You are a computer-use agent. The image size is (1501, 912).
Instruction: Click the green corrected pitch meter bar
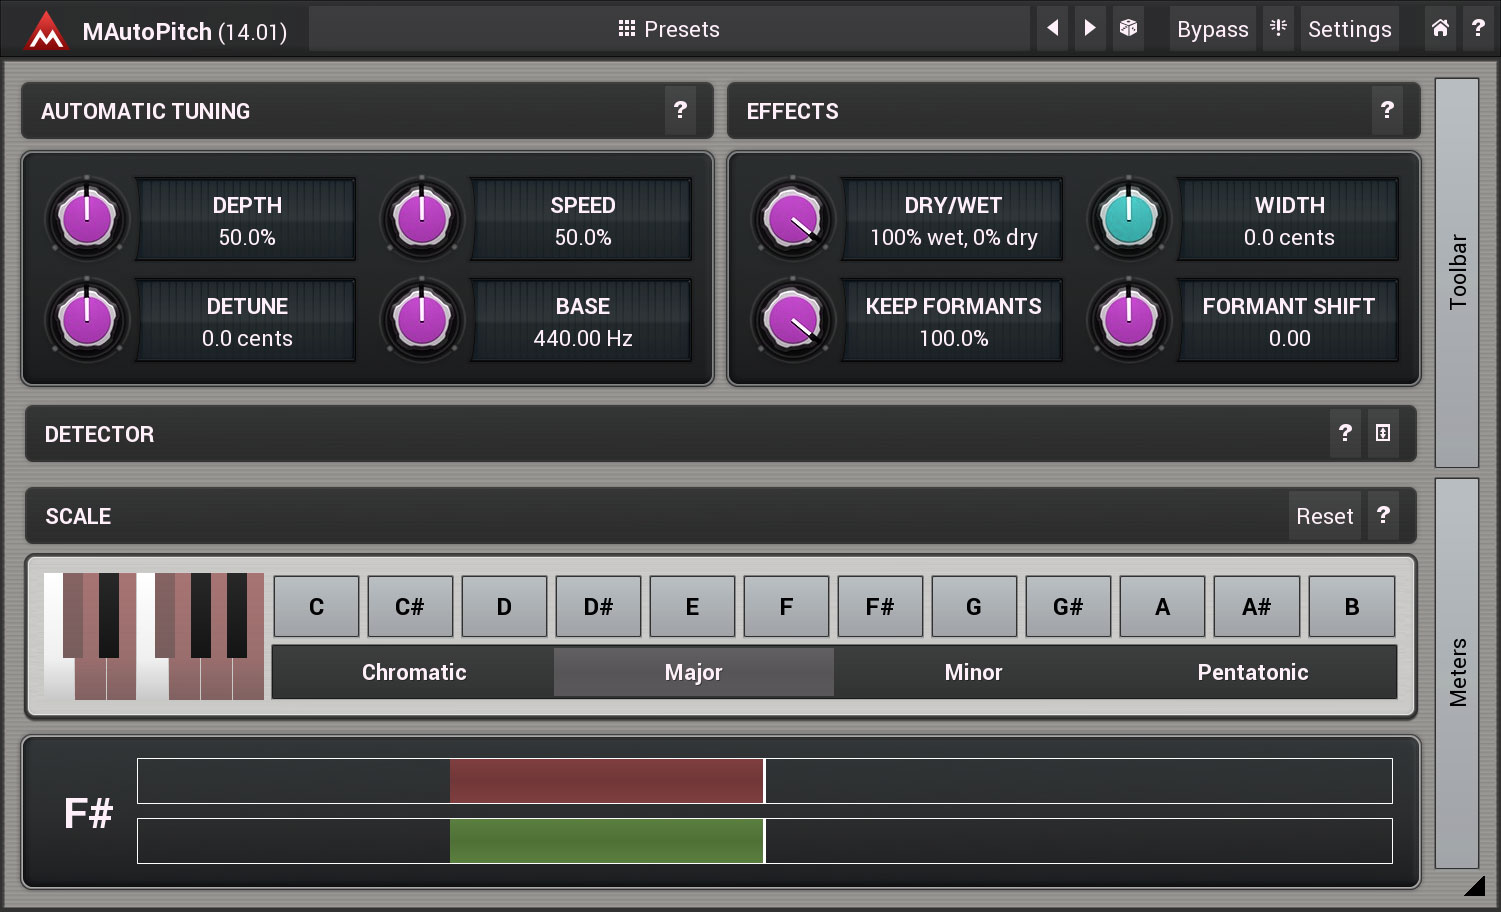point(607,841)
